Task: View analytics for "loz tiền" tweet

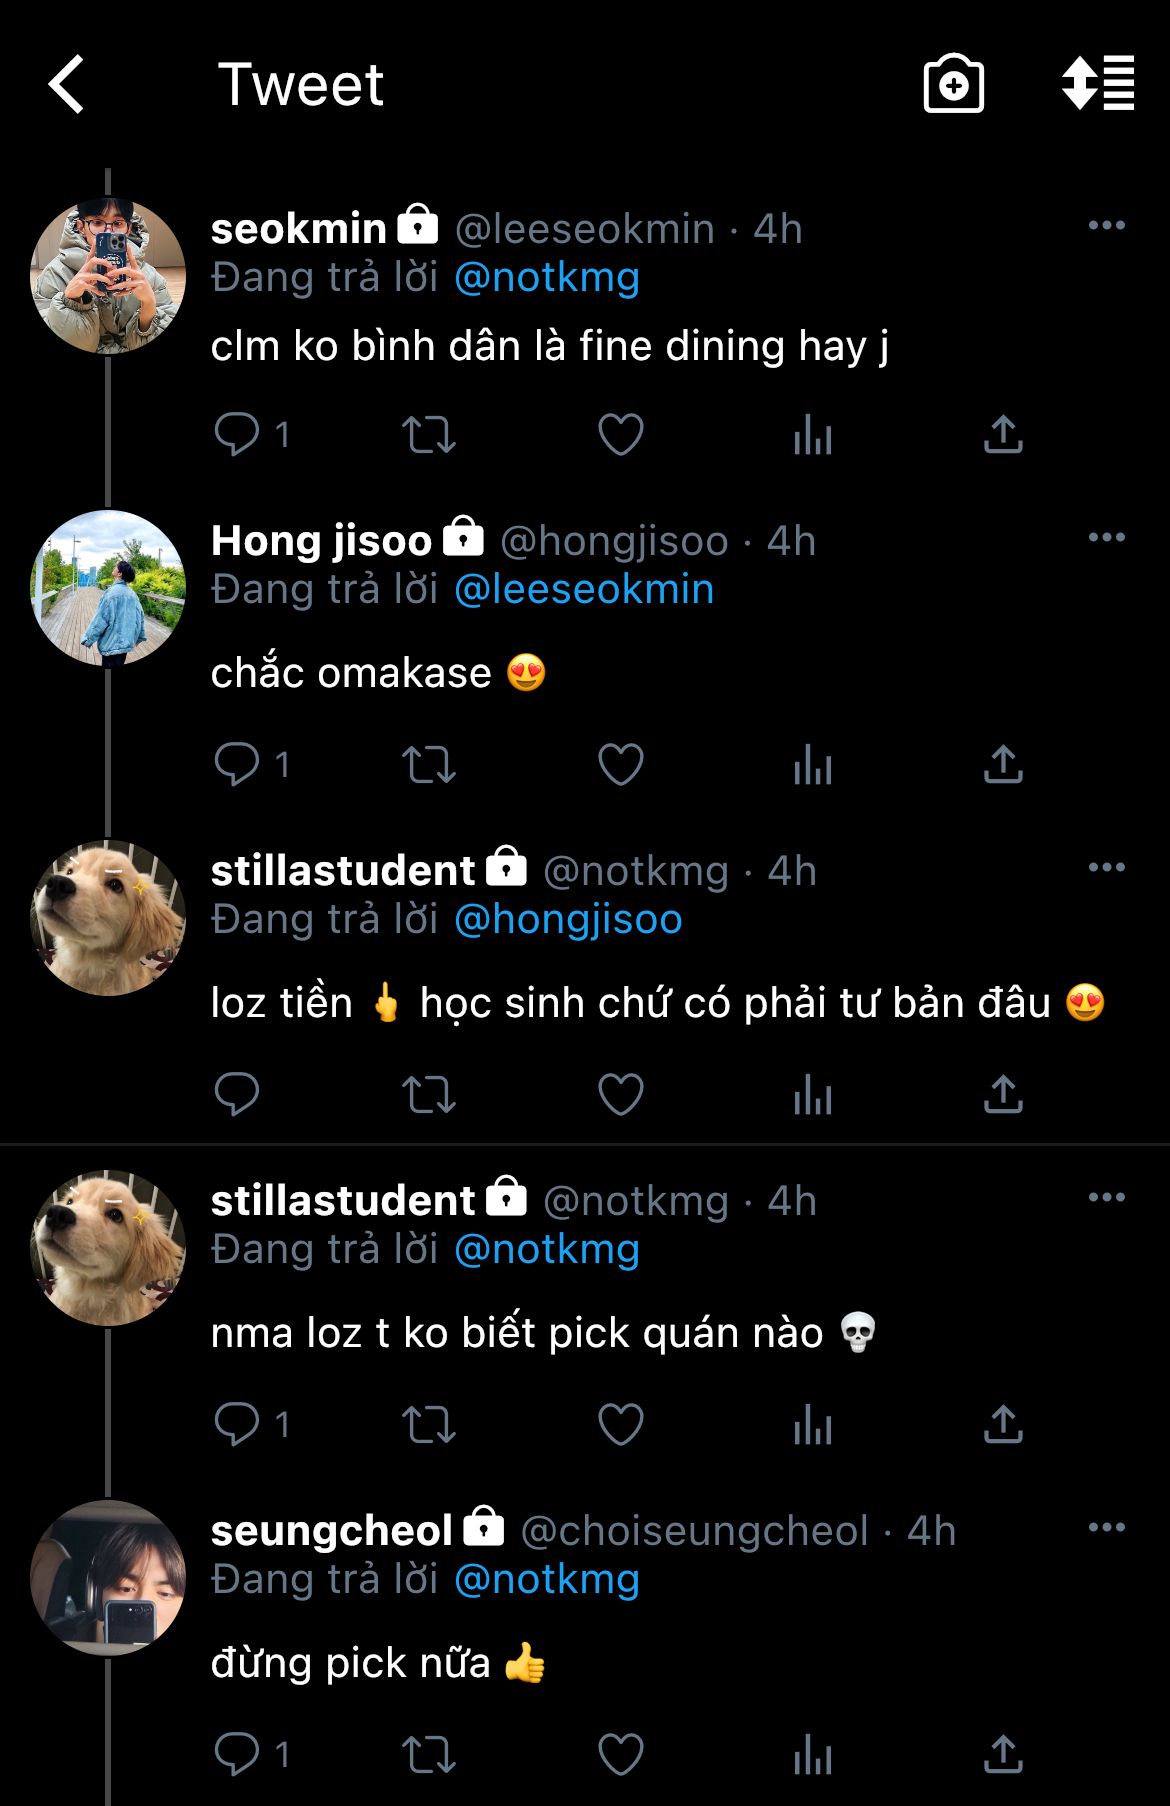Action: tap(812, 1095)
